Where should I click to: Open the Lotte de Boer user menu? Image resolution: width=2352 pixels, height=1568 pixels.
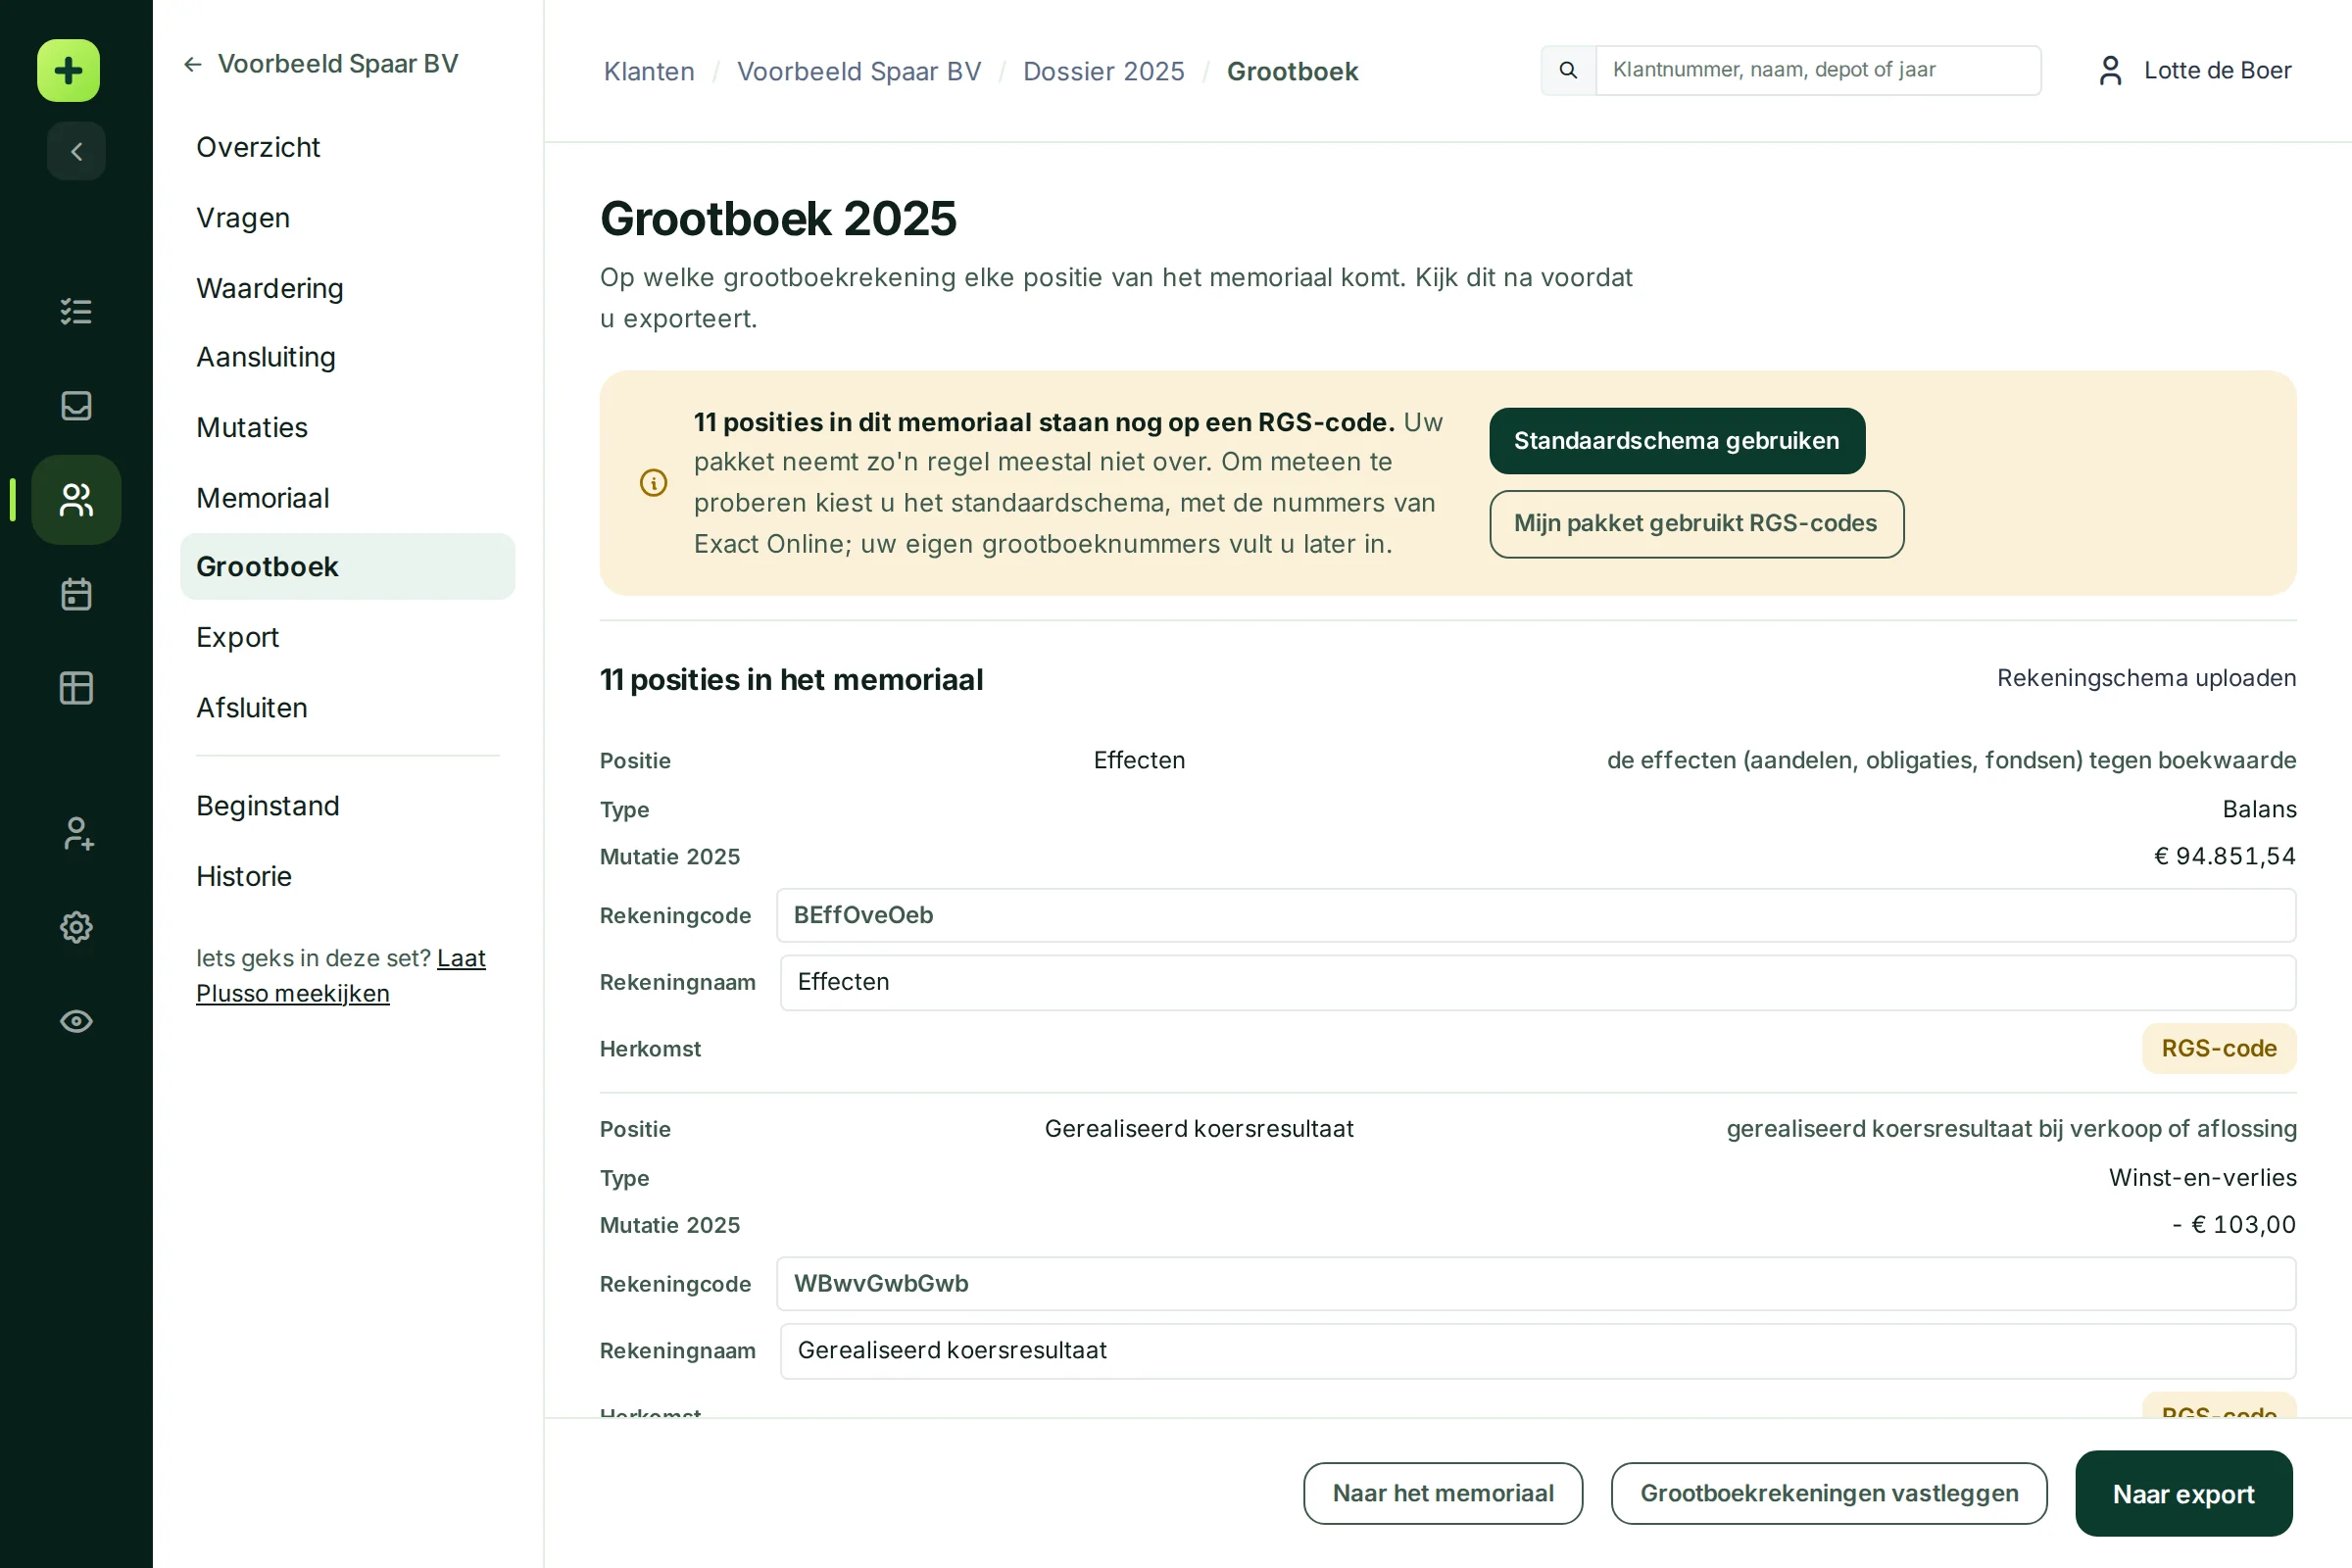pos(2195,70)
